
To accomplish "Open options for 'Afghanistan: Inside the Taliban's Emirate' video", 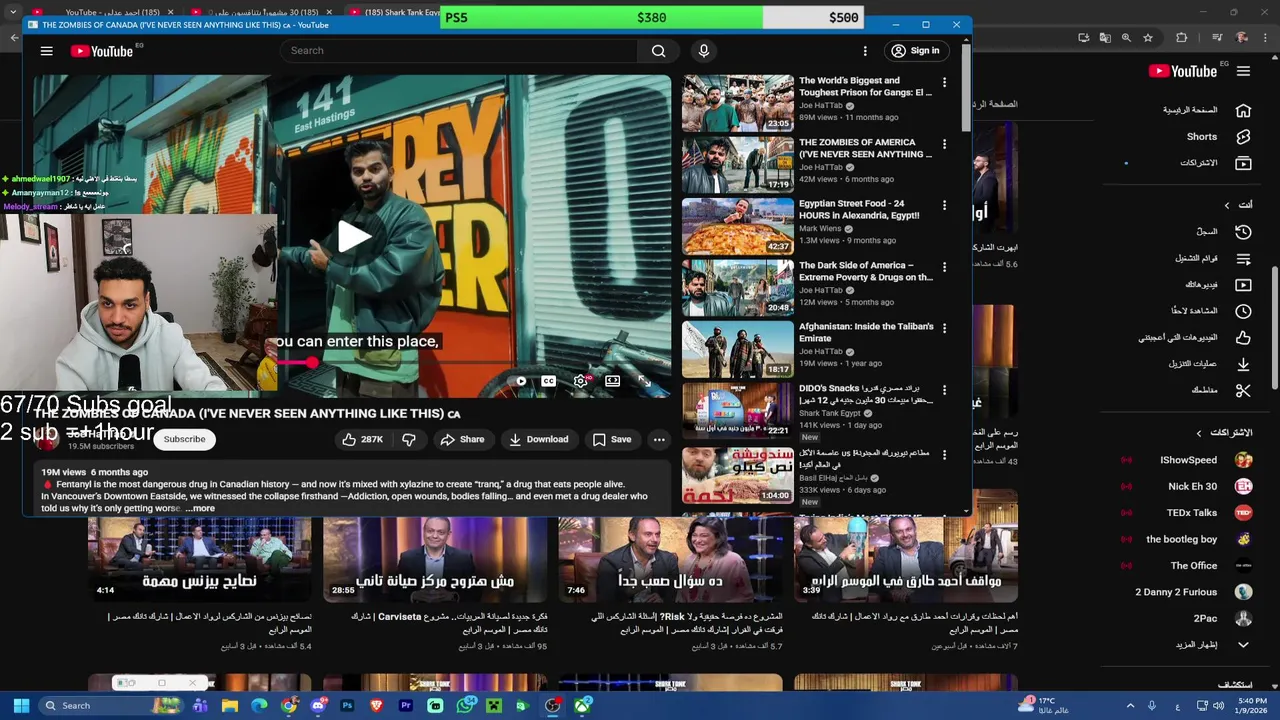I will coord(944,328).
